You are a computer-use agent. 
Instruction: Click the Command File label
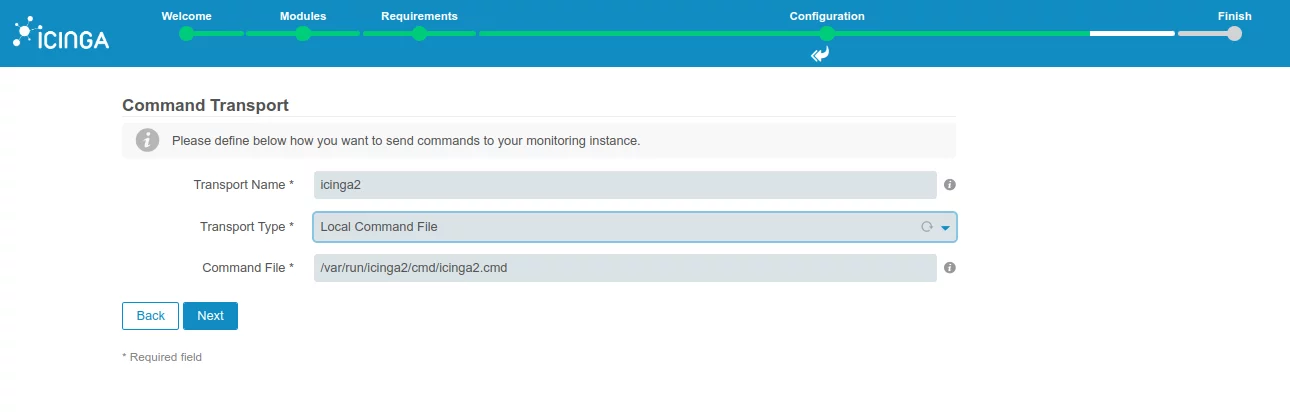248,268
